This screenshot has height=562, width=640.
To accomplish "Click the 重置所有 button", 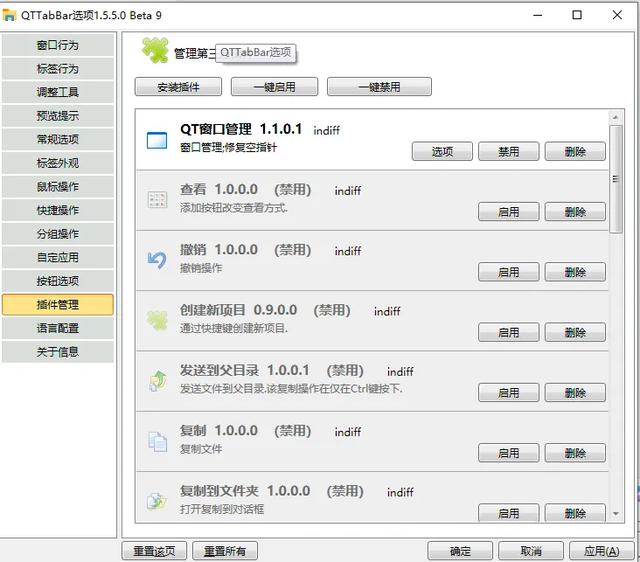I will (225, 551).
